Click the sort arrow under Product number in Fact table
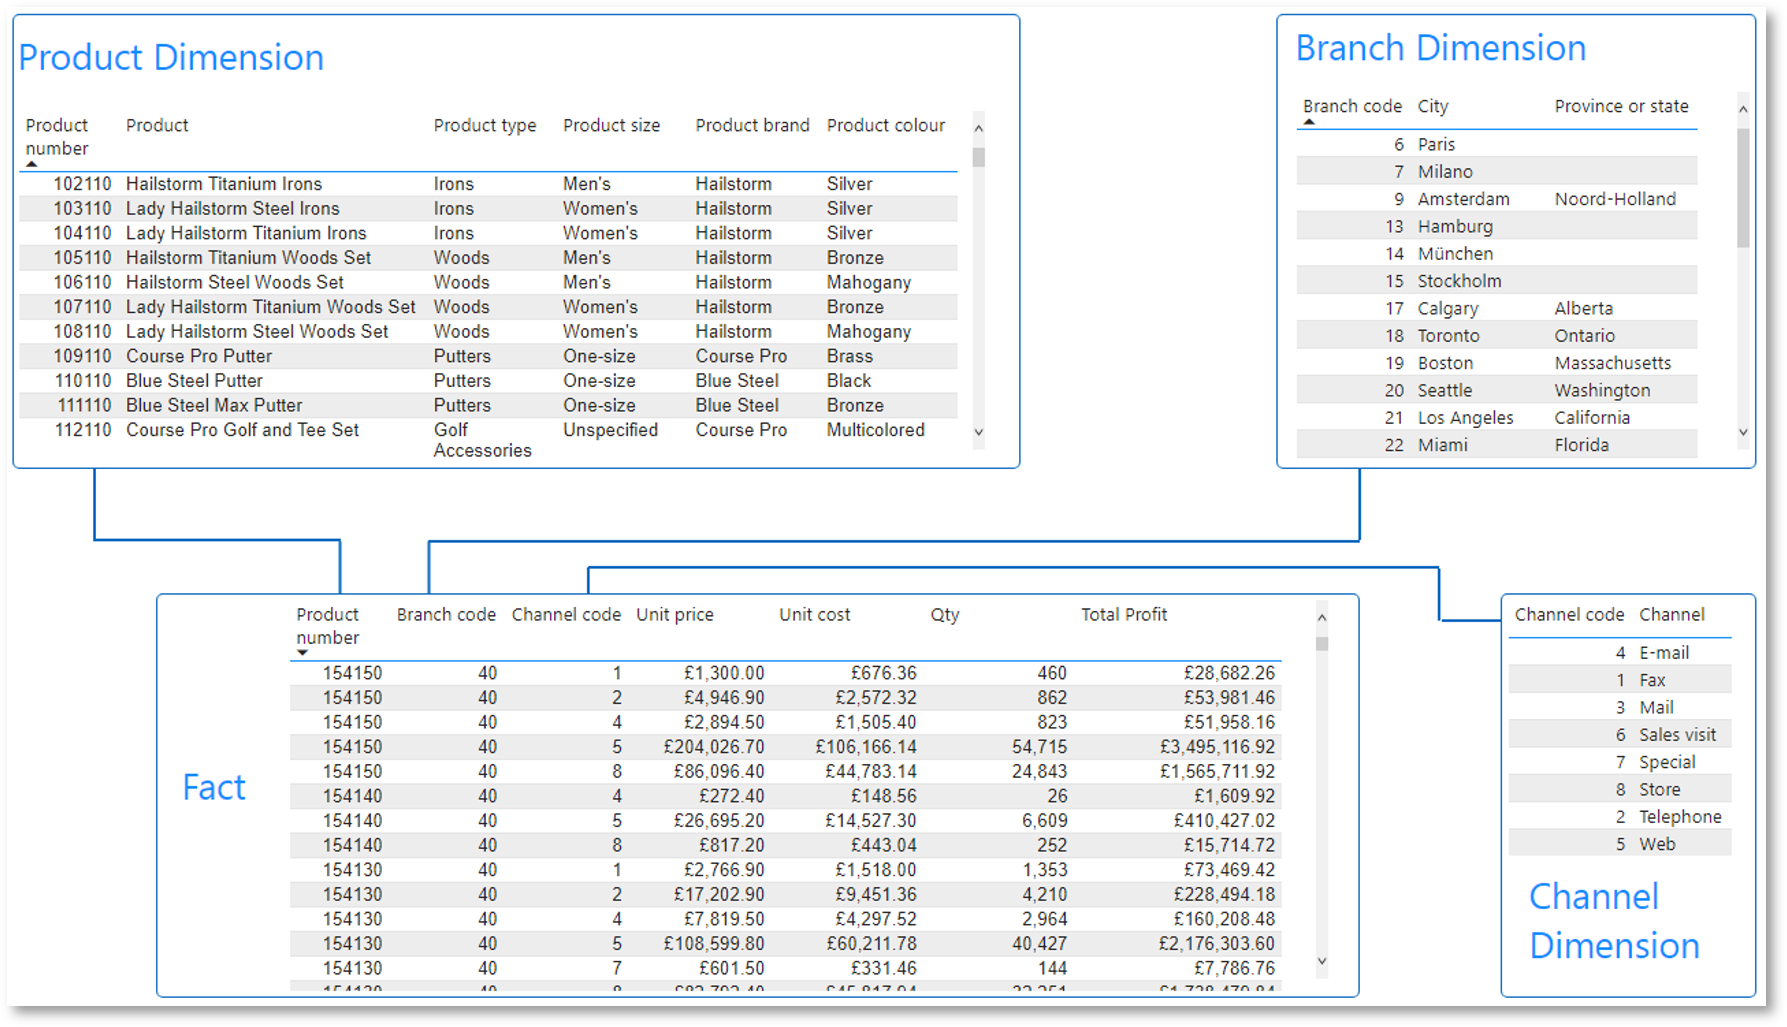This screenshot has height=1027, width=1787. [x=303, y=651]
